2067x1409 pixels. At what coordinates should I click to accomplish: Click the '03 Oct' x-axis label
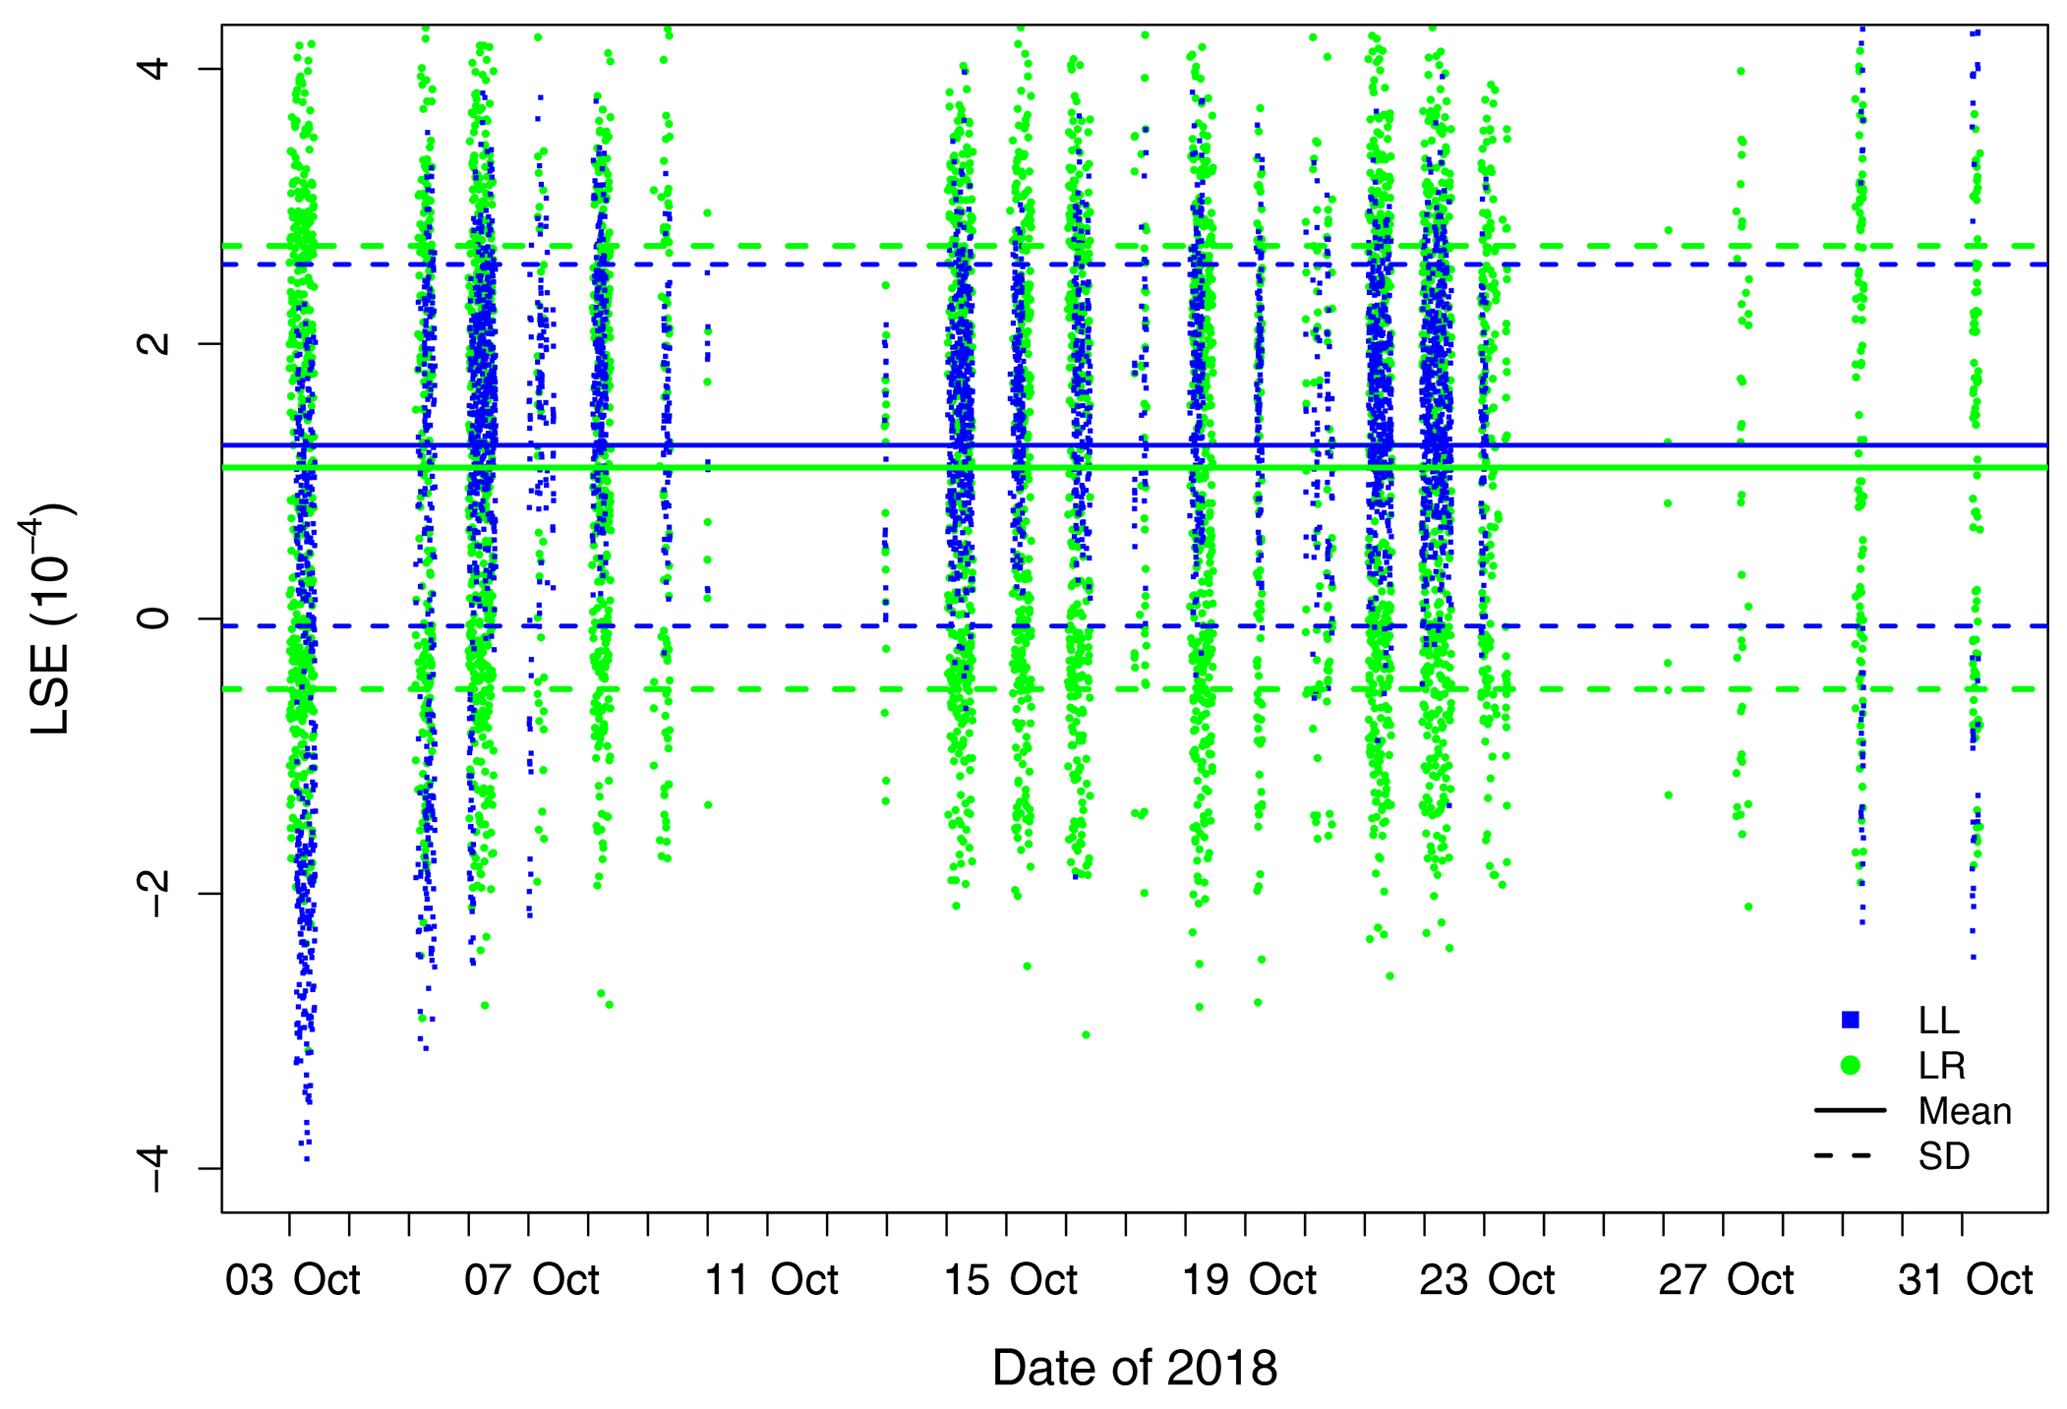coord(292,1280)
